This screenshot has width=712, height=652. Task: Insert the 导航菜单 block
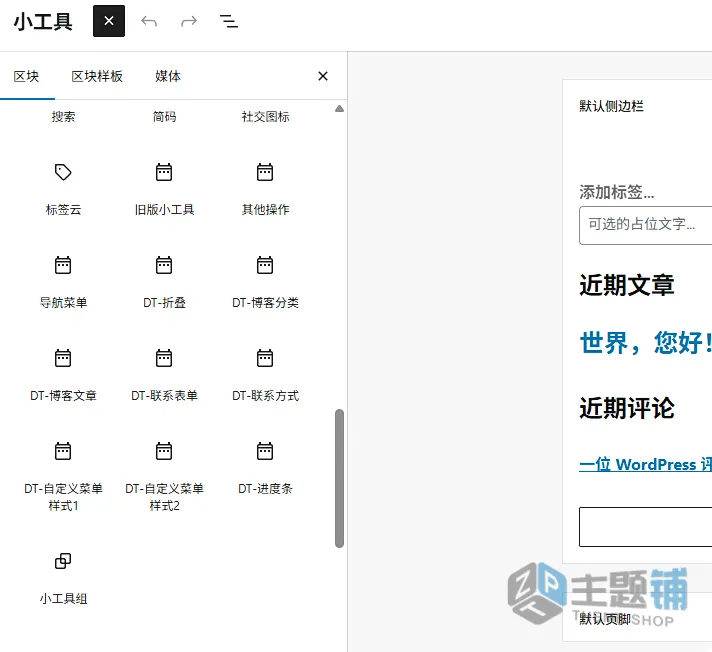(x=63, y=282)
